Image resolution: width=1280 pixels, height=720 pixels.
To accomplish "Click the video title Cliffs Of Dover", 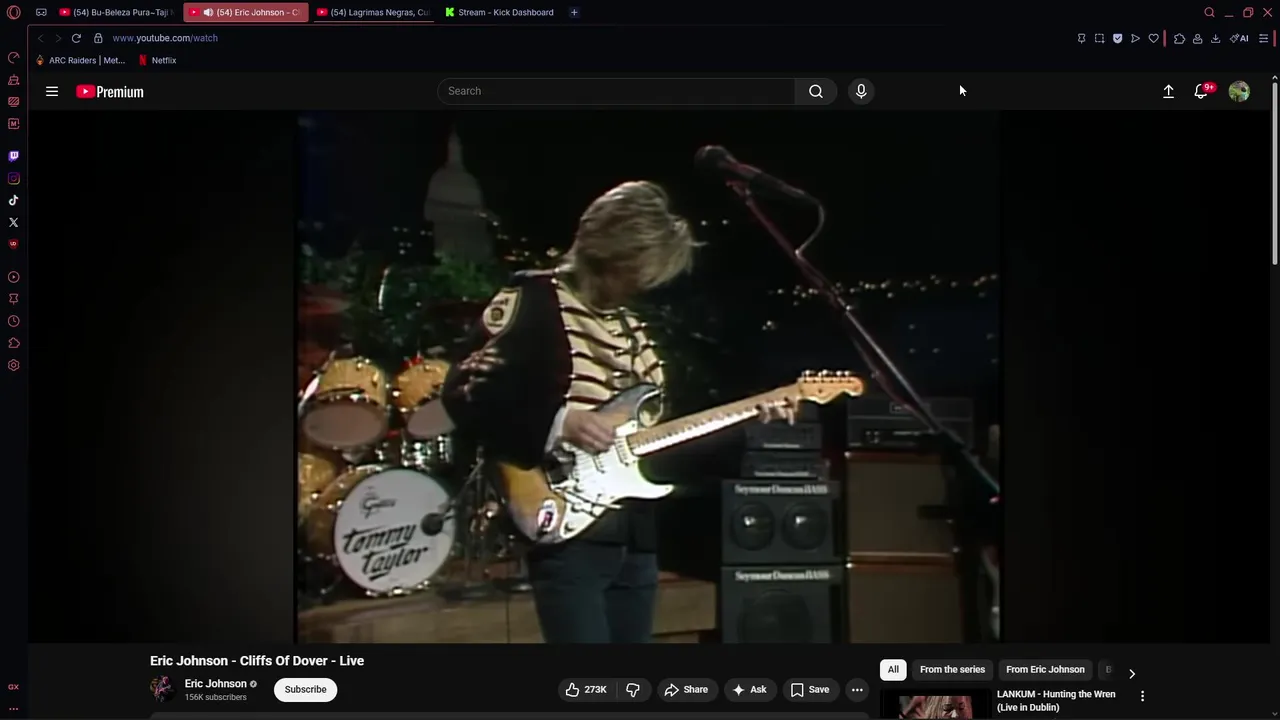I will pos(257,661).
